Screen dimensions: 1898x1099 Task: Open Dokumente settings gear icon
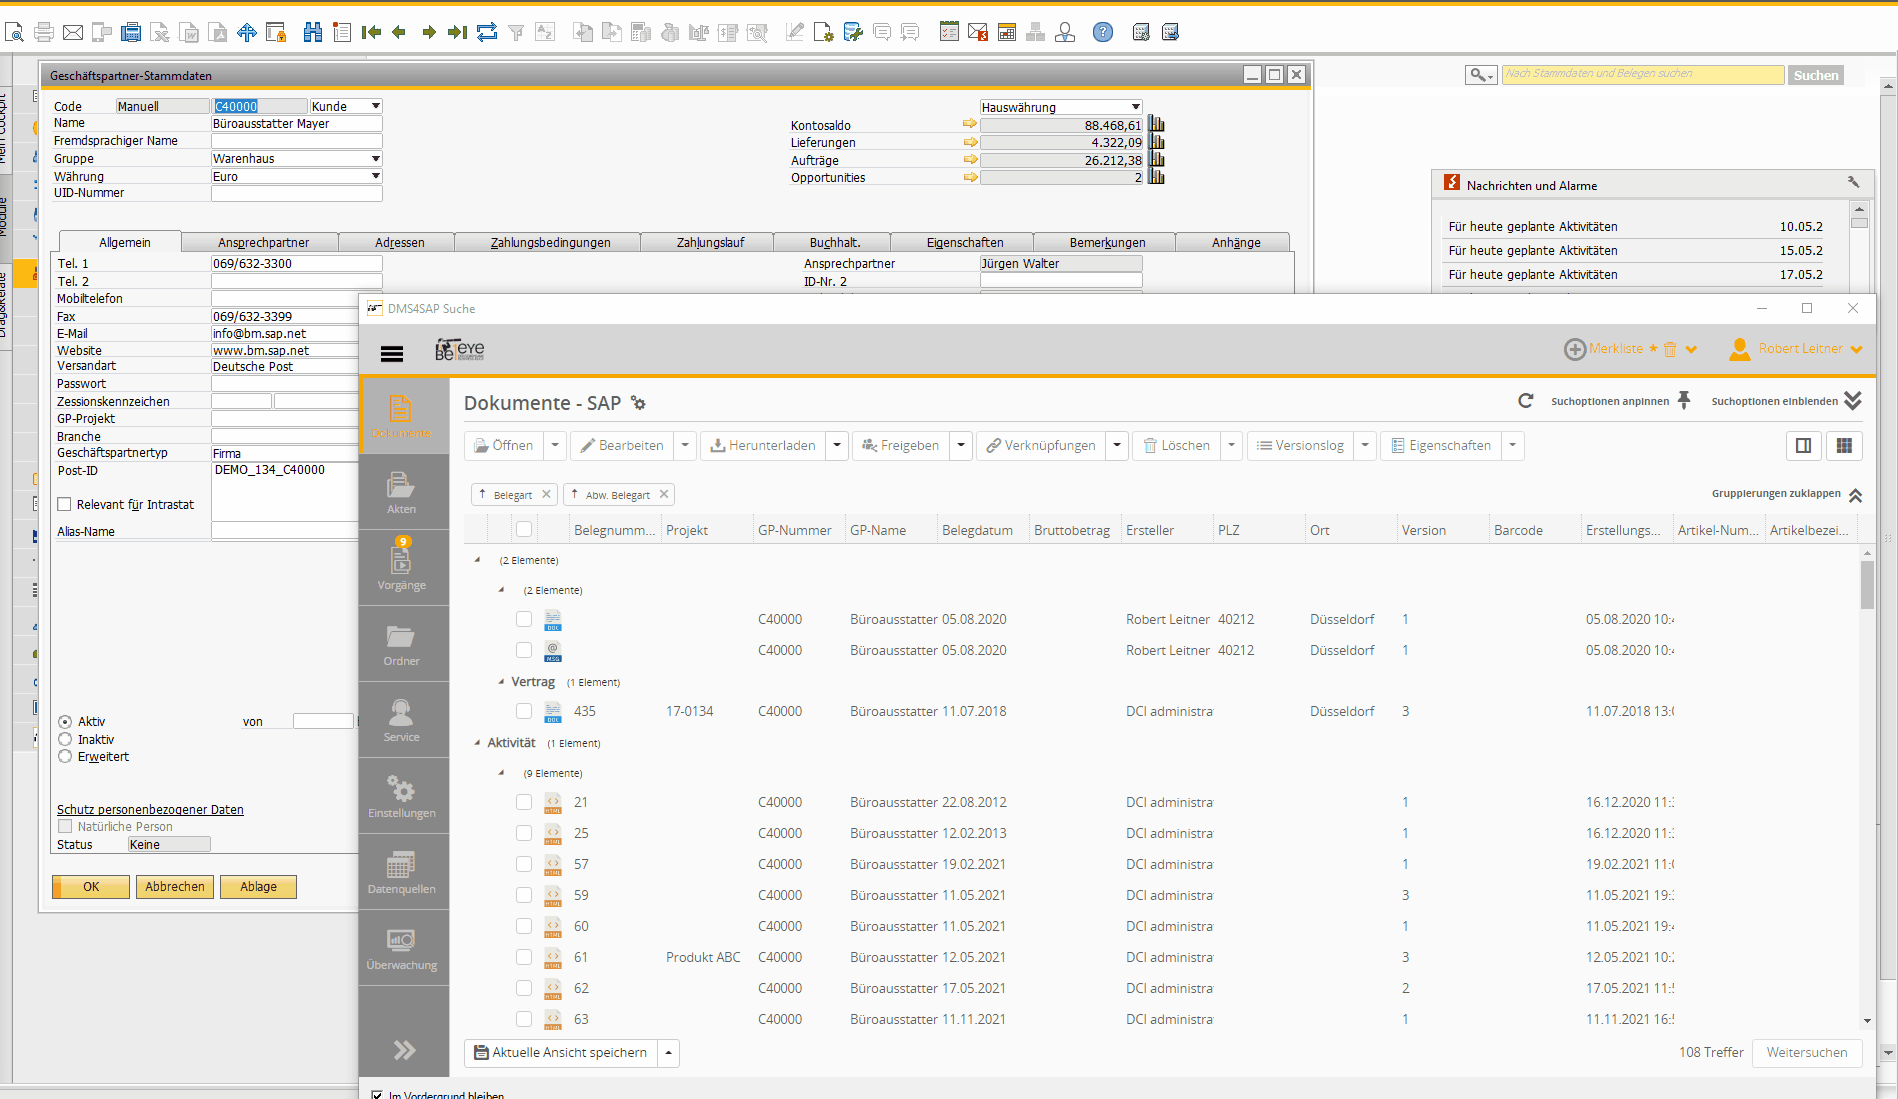[638, 404]
